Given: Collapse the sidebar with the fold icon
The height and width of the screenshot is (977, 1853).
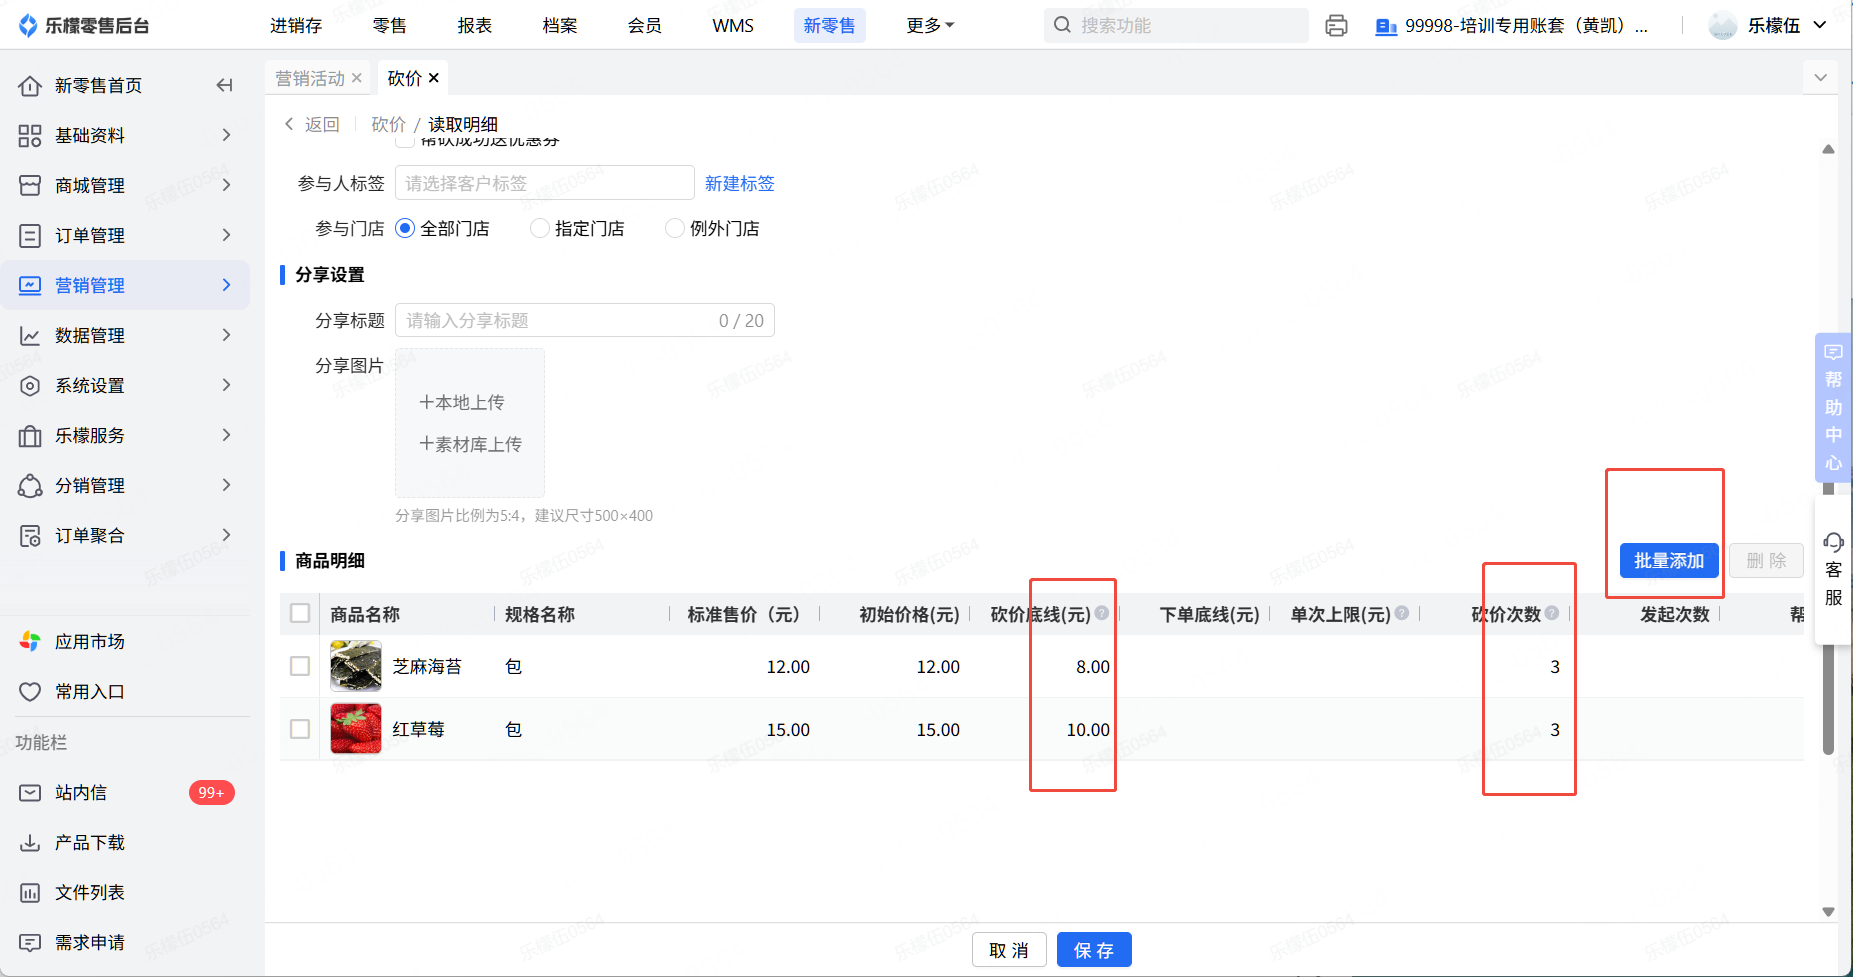Looking at the screenshot, I should point(225,86).
